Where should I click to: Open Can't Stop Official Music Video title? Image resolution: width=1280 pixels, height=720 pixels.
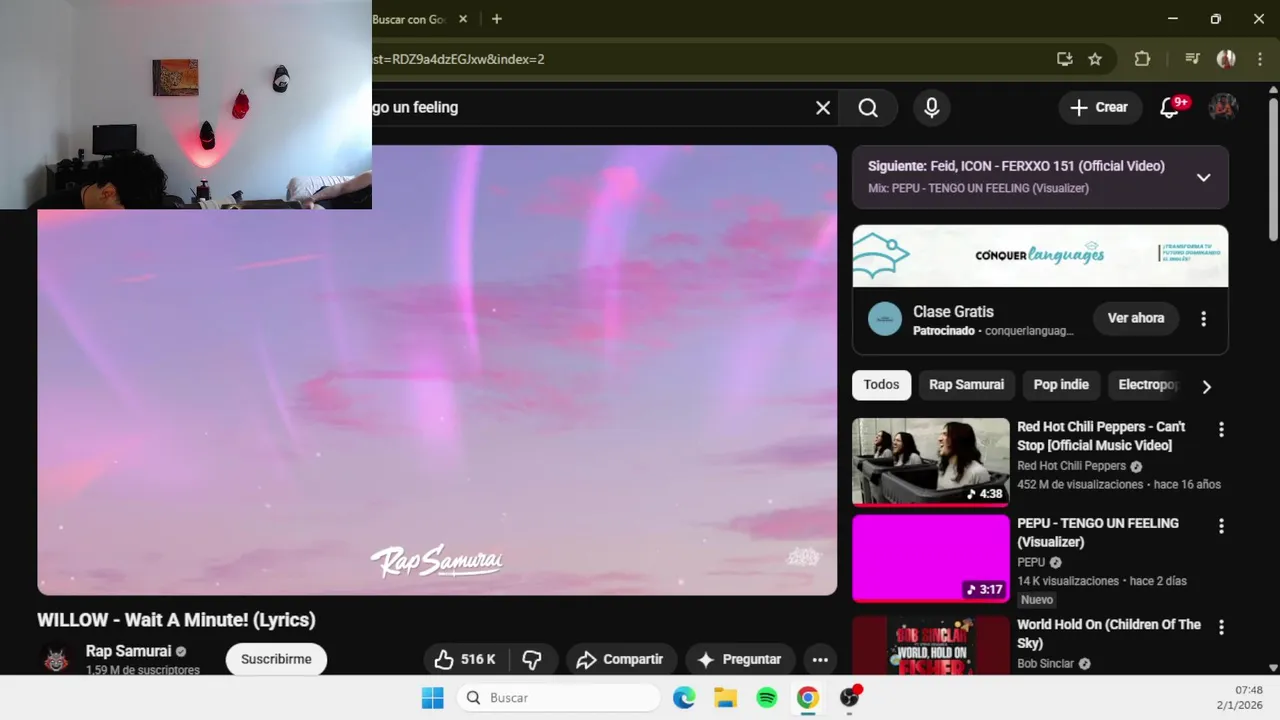(1101, 436)
